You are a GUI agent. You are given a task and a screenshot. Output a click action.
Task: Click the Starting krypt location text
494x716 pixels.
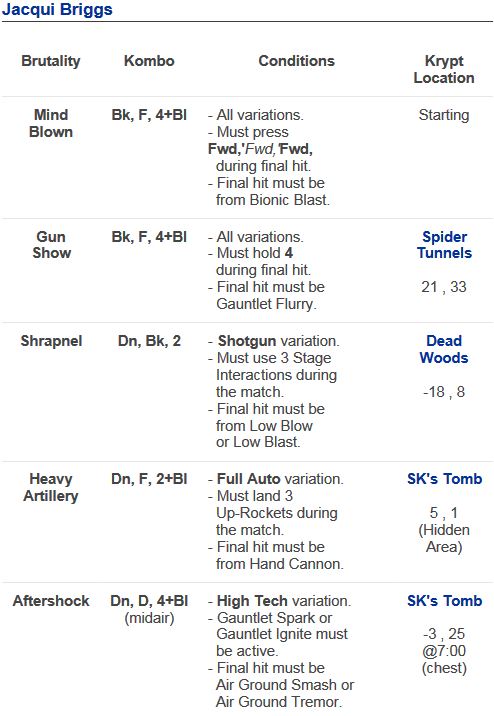(444, 115)
